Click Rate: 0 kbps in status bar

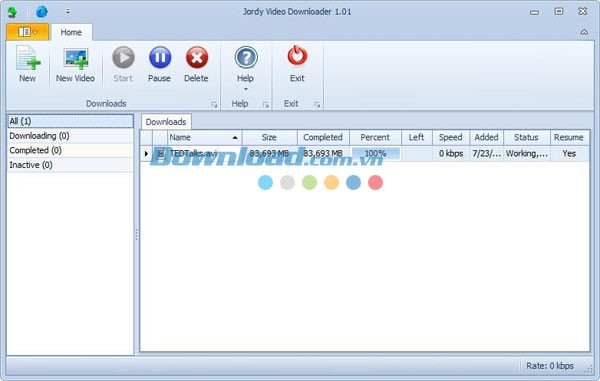(x=550, y=366)
